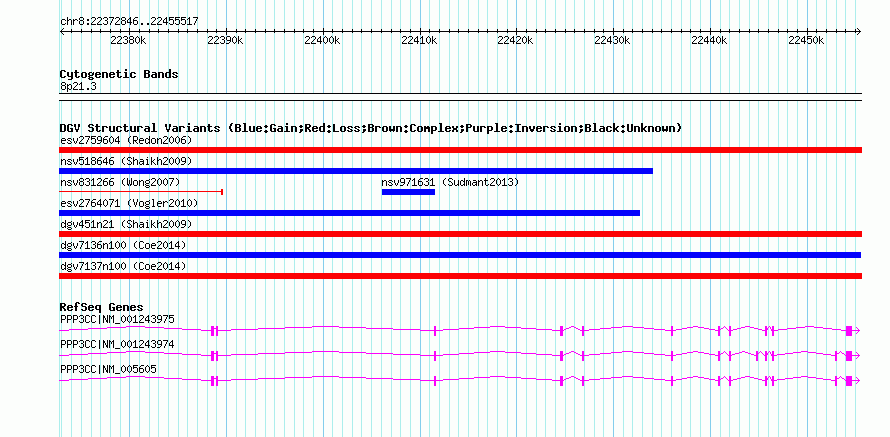Click the dgv7136n100 (Coe2014) label
The image size is (890, 437).
click(123, 245)
